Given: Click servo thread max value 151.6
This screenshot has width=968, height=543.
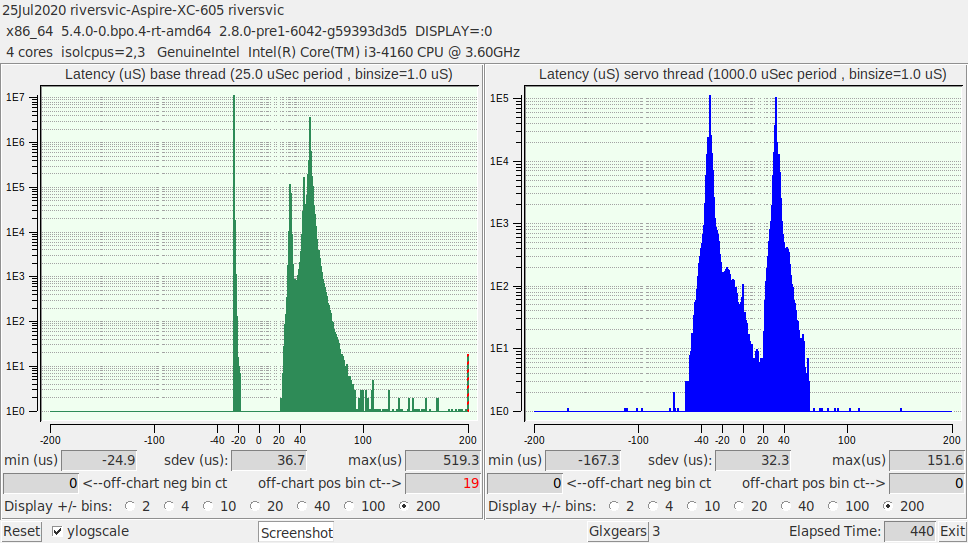Looking at the screenshot, I should click(927, 460).
